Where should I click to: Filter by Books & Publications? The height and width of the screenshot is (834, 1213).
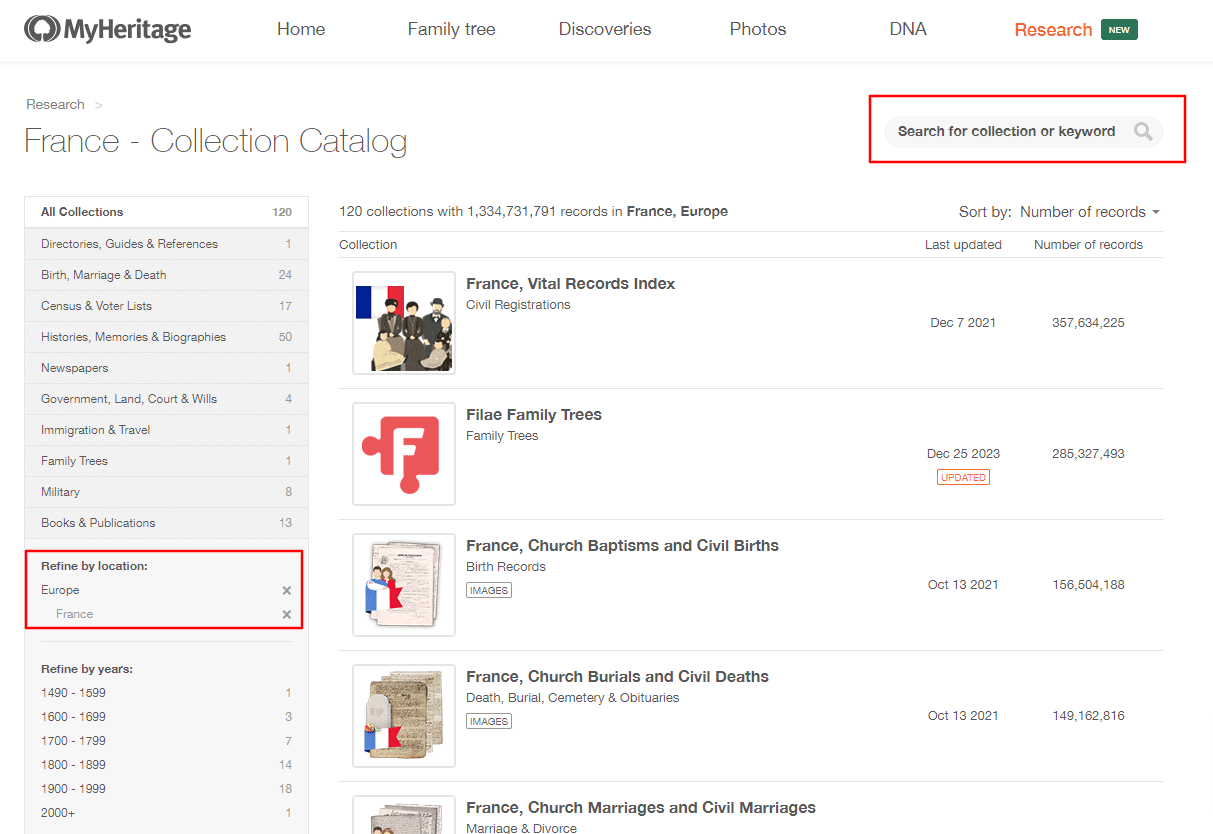click(166, 523)
